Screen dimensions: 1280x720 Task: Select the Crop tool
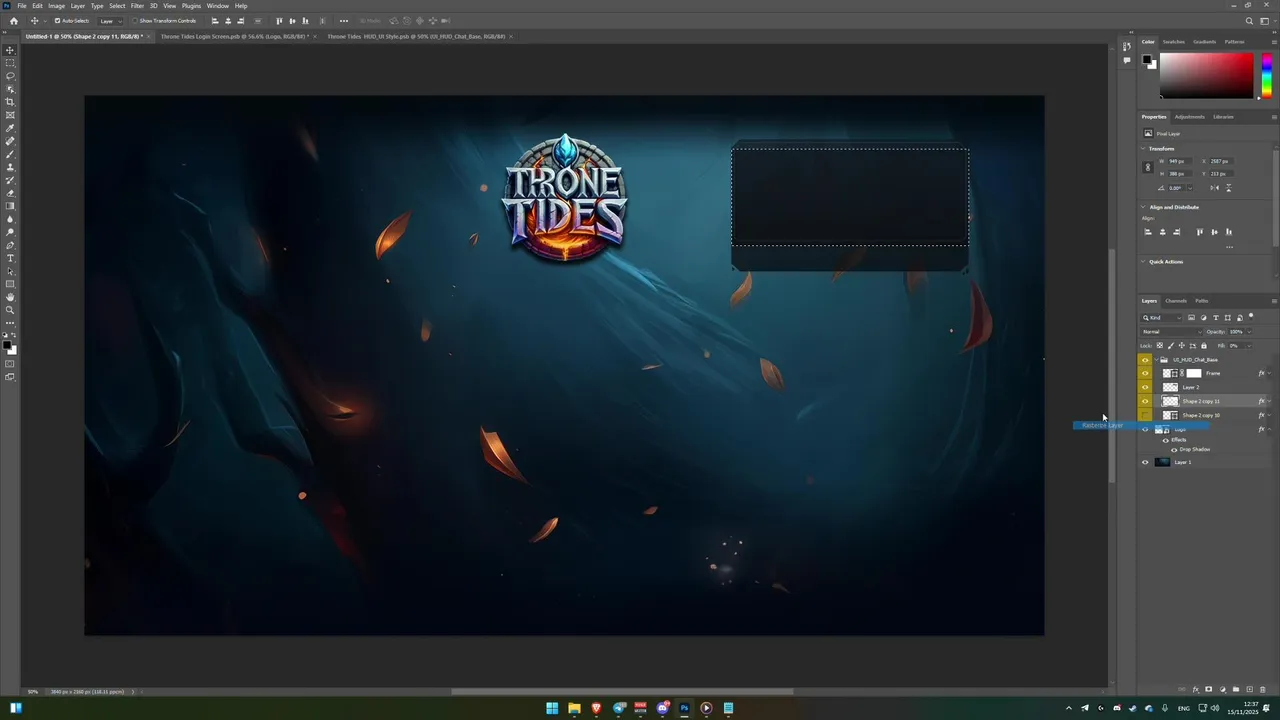[11, 102]
